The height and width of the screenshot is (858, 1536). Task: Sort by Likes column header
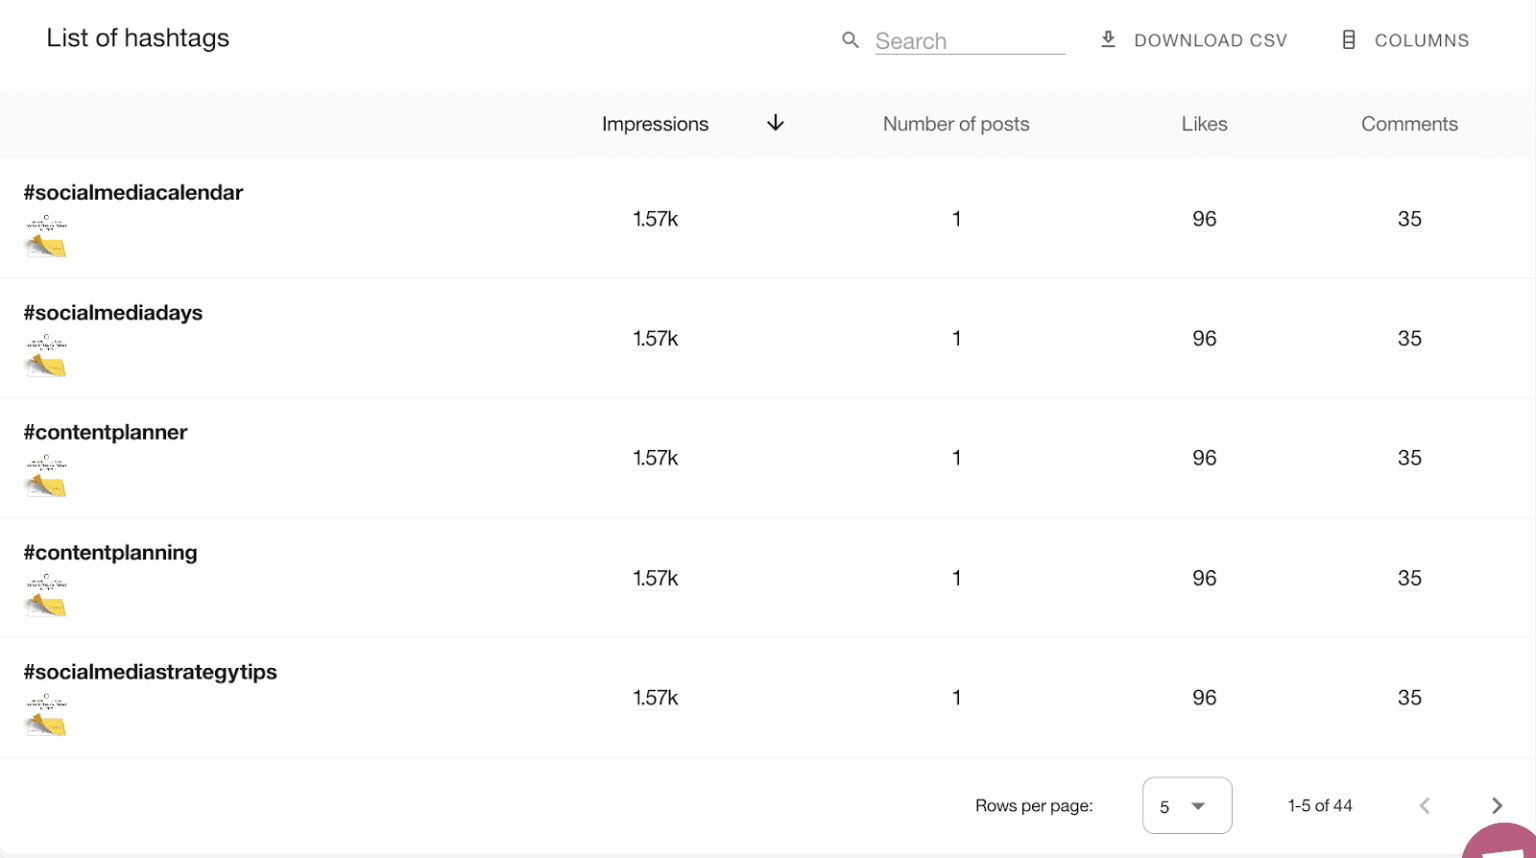[x=1204, y=124]
